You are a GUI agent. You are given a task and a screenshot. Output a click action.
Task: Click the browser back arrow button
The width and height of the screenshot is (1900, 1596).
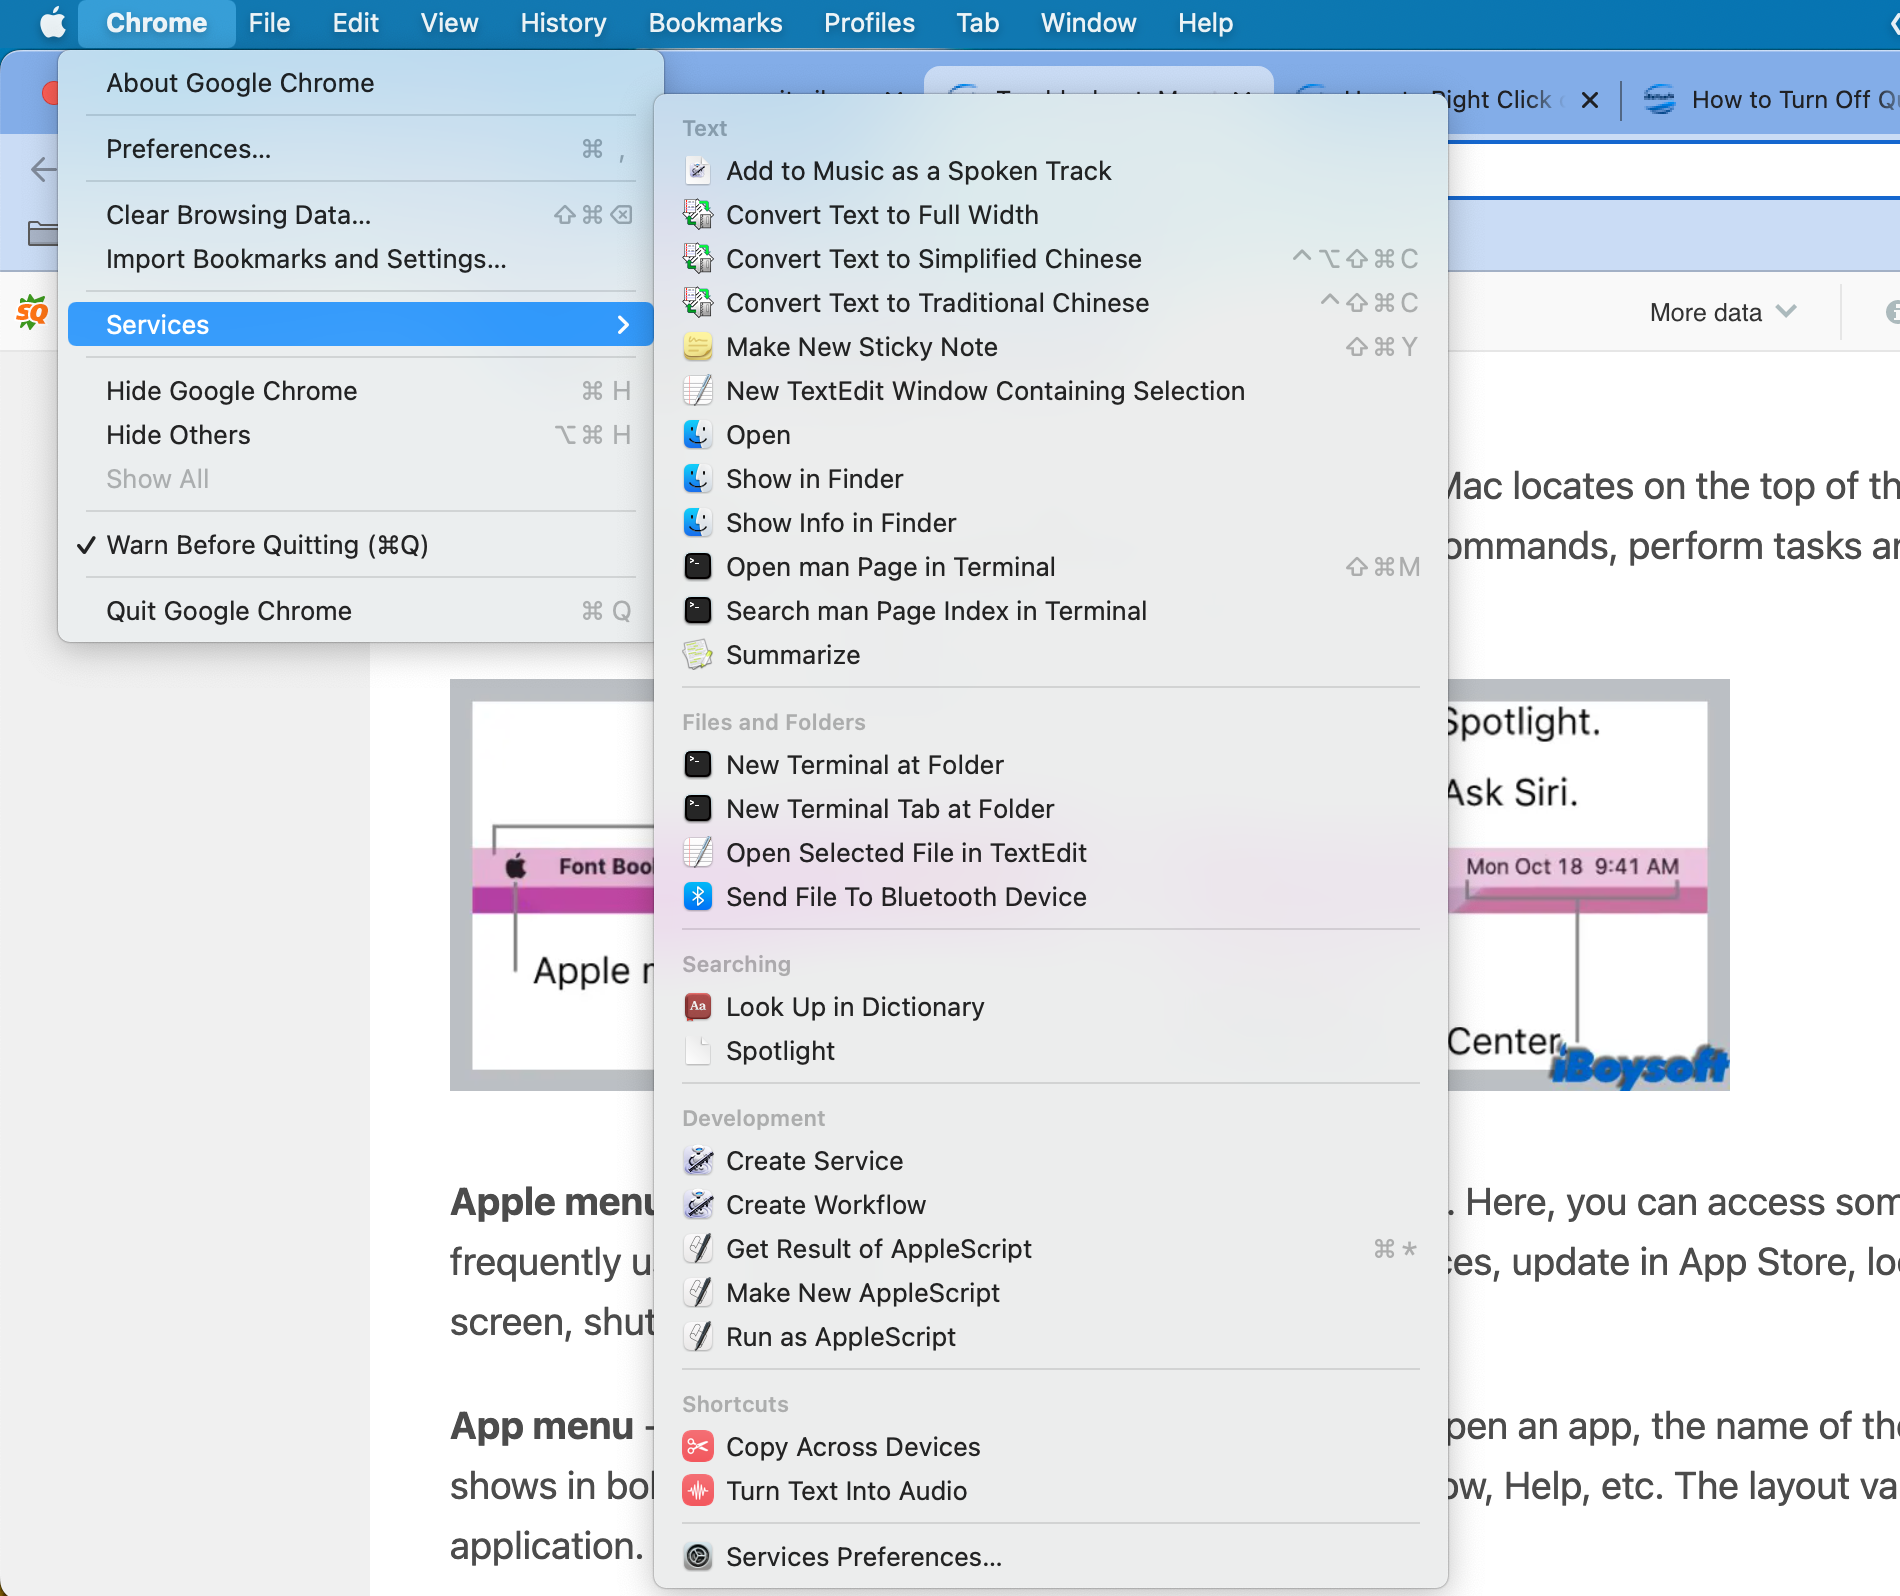(x=43, y=169)
